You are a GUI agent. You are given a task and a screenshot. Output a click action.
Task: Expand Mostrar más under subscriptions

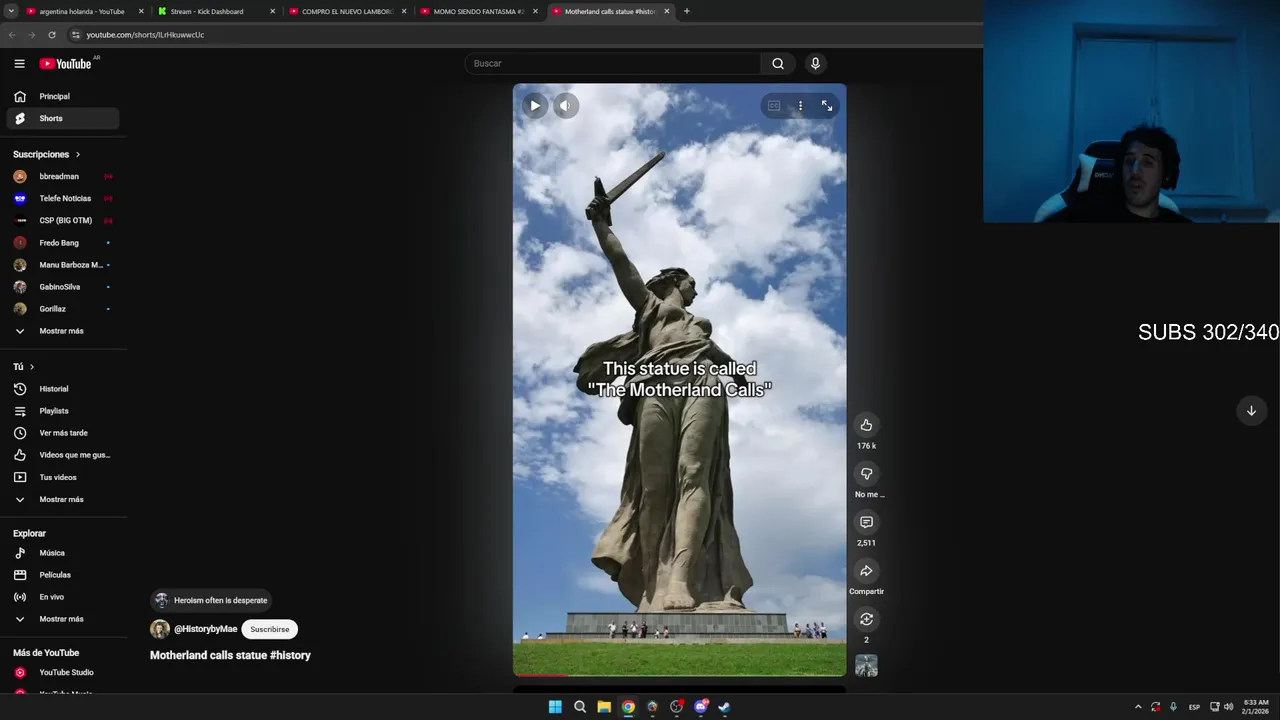[x=63, y=331]
